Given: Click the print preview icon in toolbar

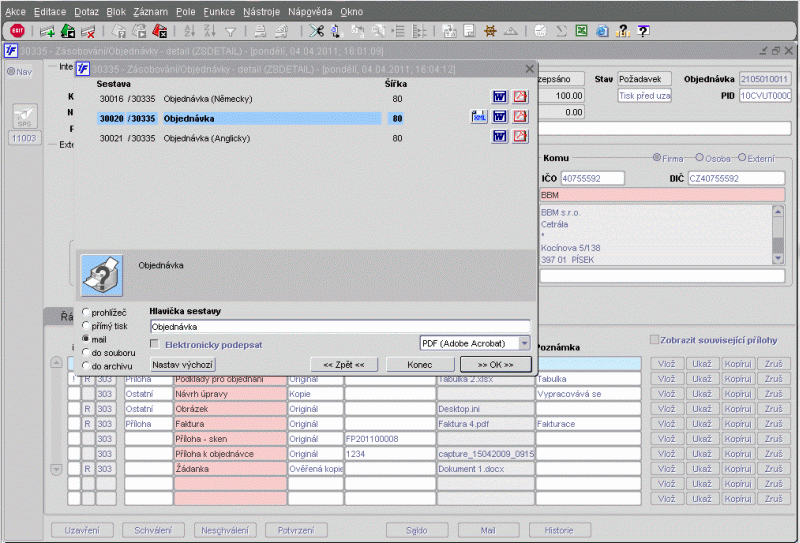Looking at the screenshot, I should [281, 32].
